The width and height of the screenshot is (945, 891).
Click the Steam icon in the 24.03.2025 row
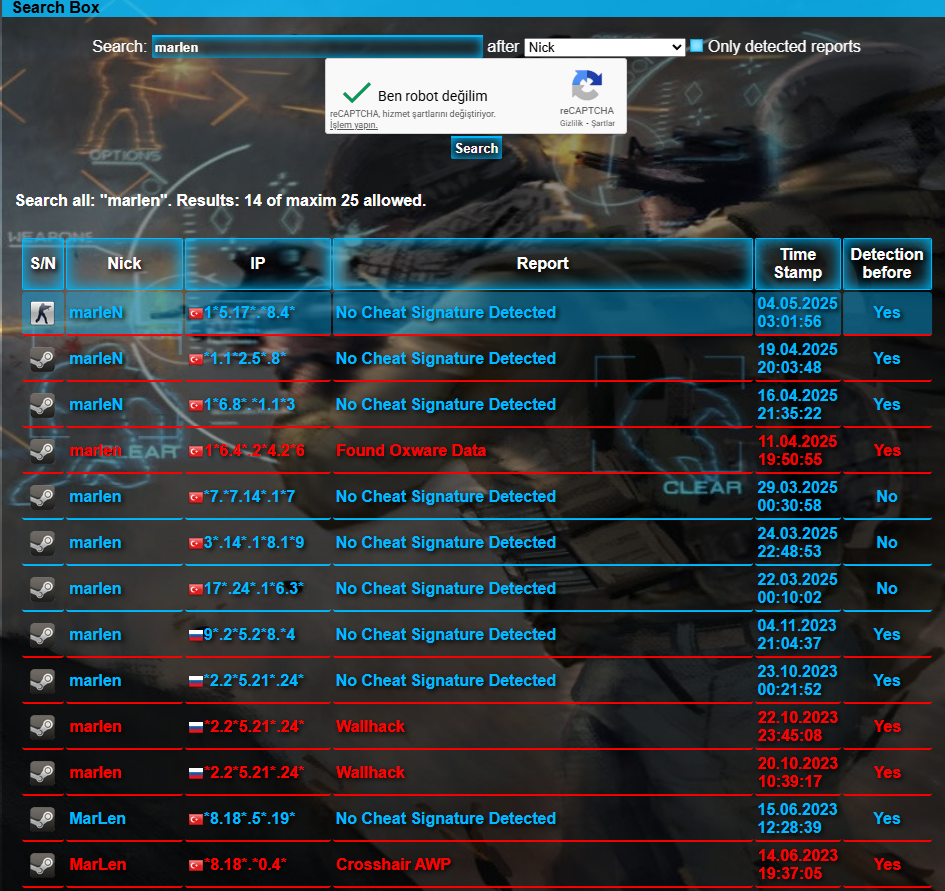[x=43, y=543]
